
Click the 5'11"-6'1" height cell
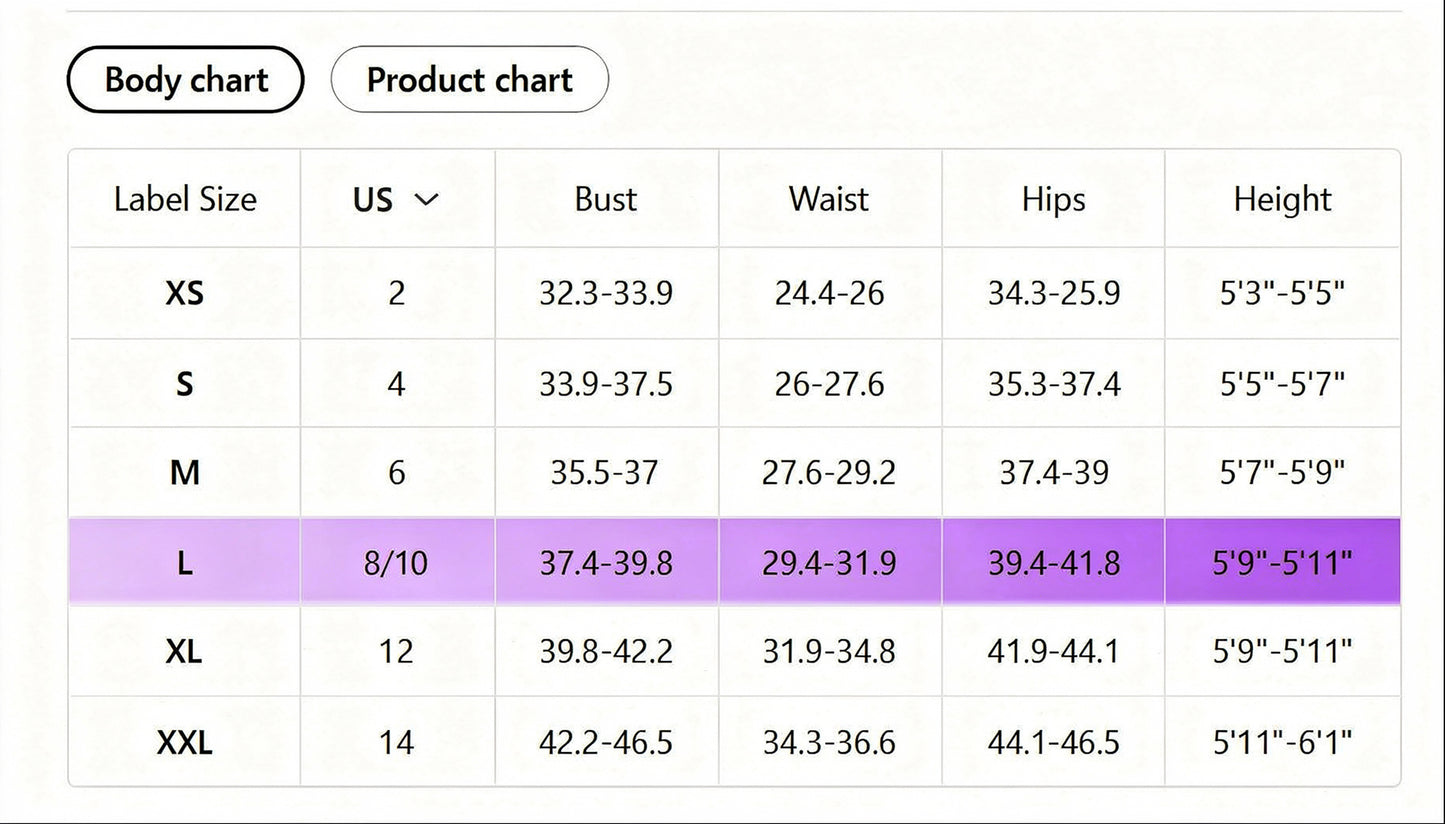pos(1282,742)
